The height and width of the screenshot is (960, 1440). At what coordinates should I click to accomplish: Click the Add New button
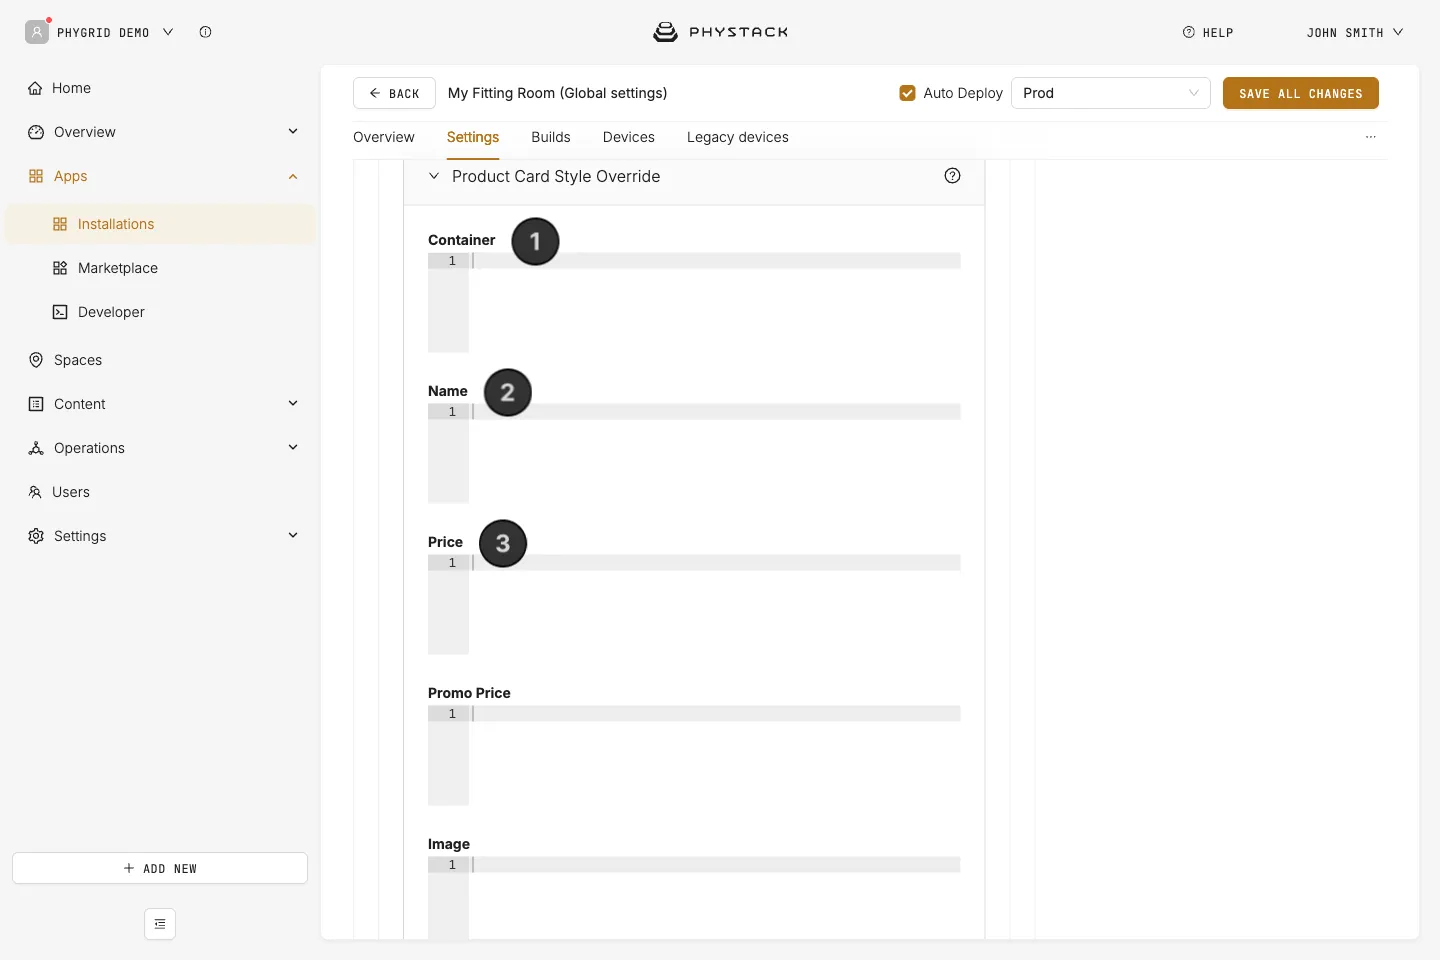tap(160, 868)
